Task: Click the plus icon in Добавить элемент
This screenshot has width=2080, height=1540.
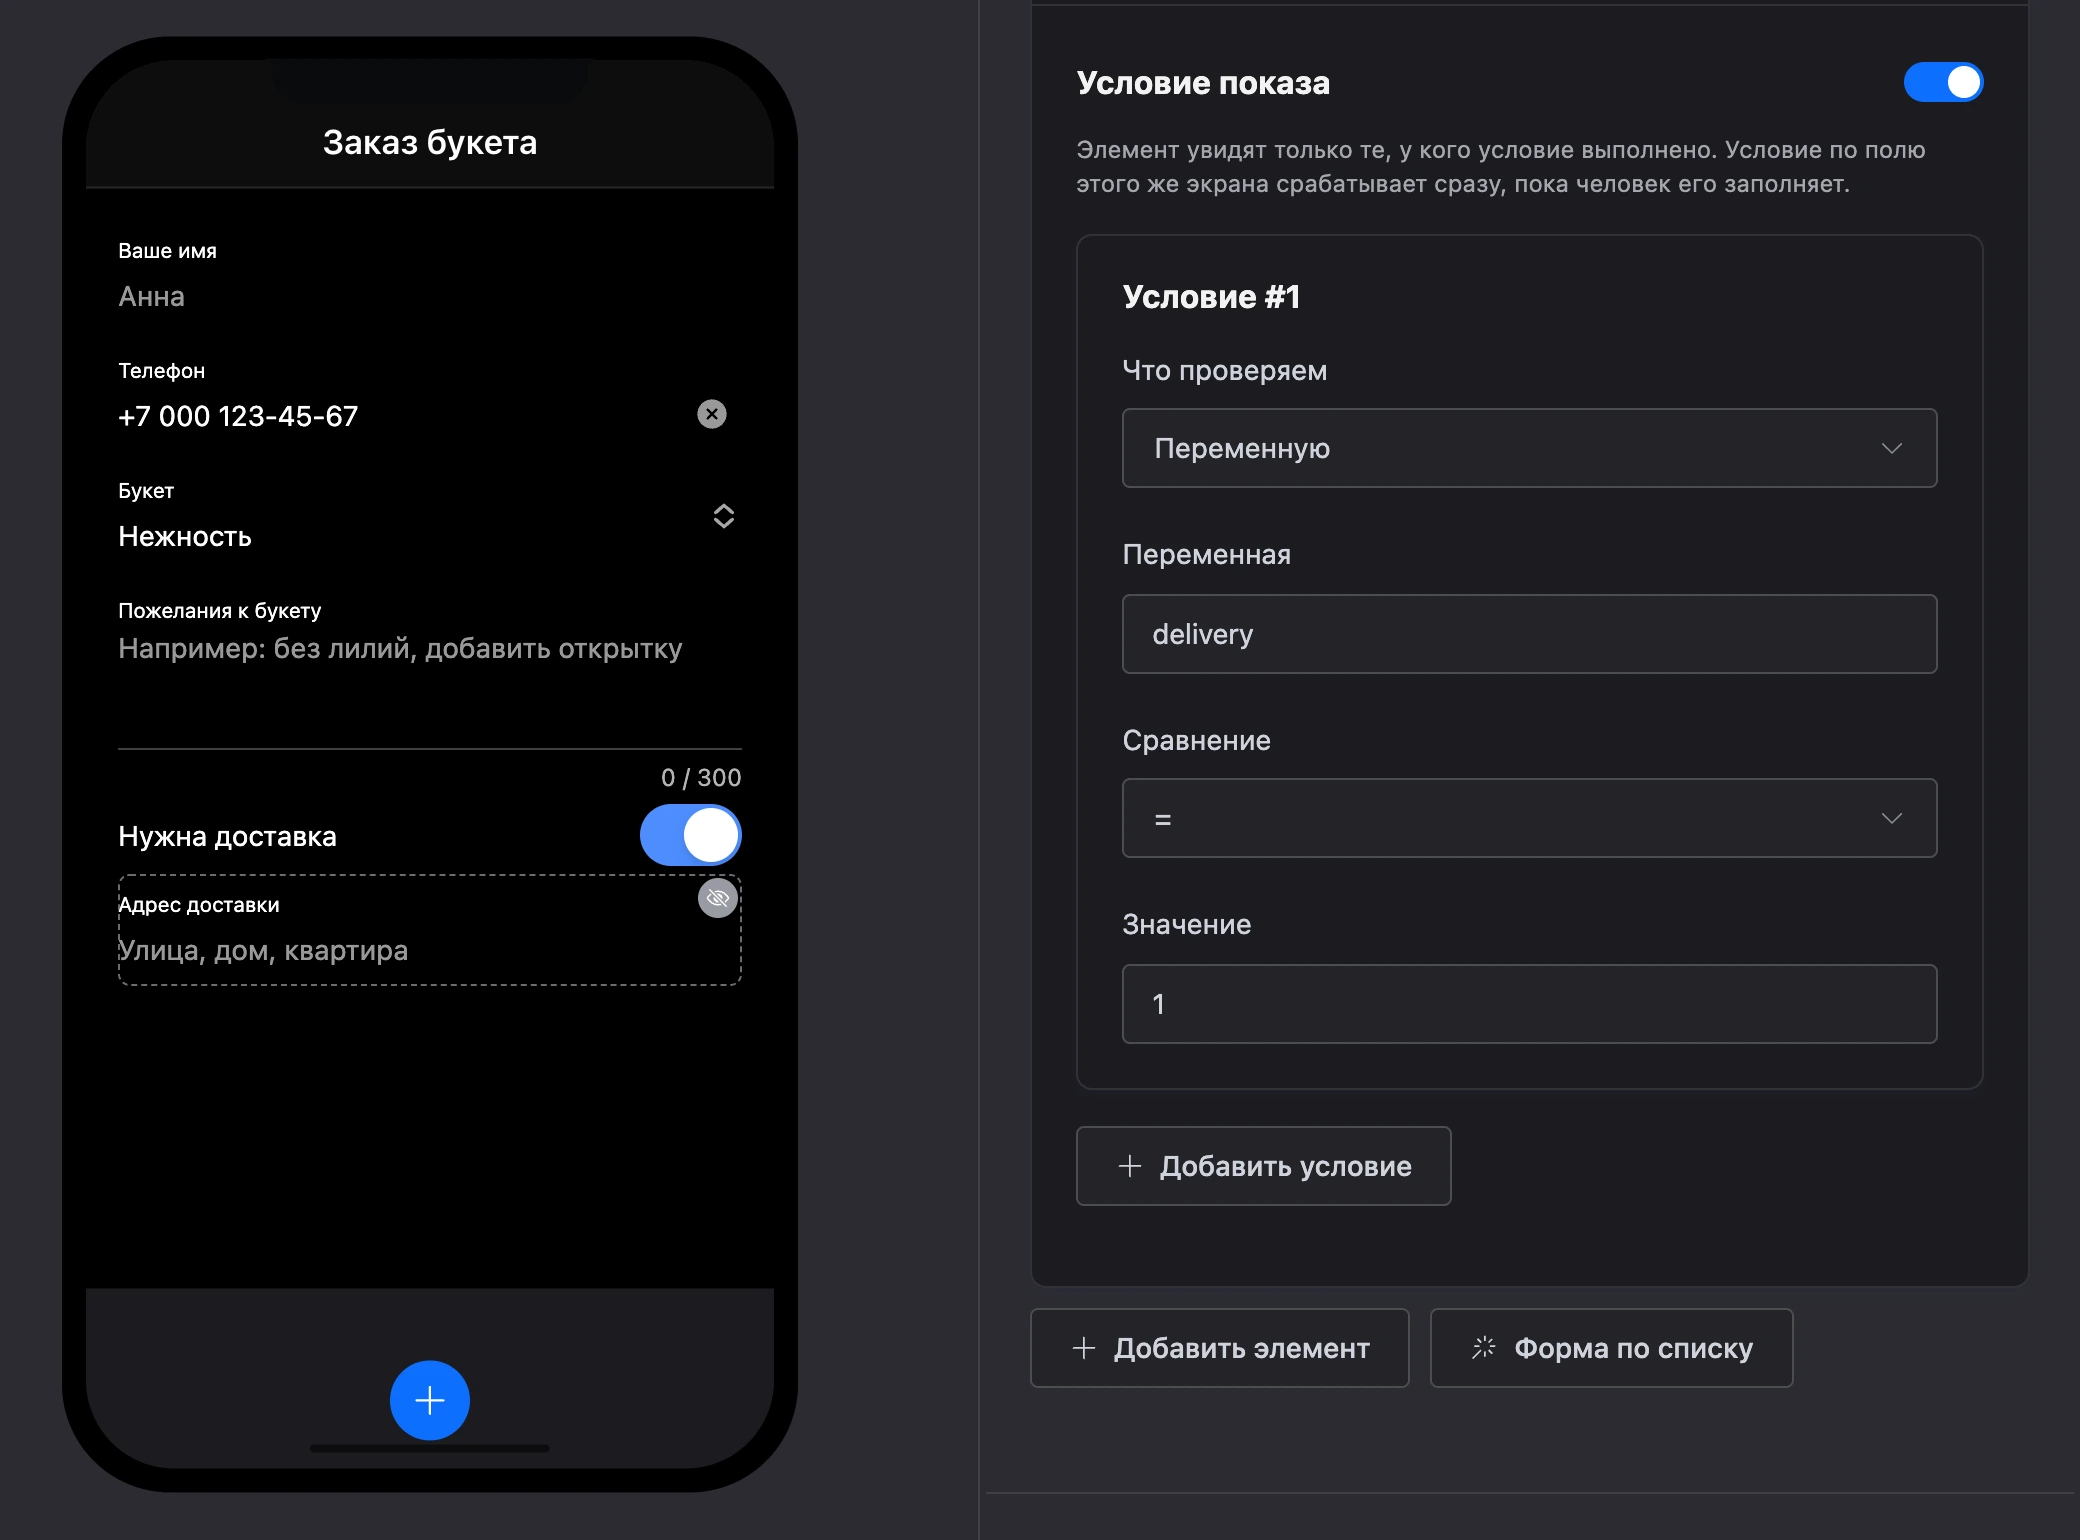Action: [x=1084, y=1348]
